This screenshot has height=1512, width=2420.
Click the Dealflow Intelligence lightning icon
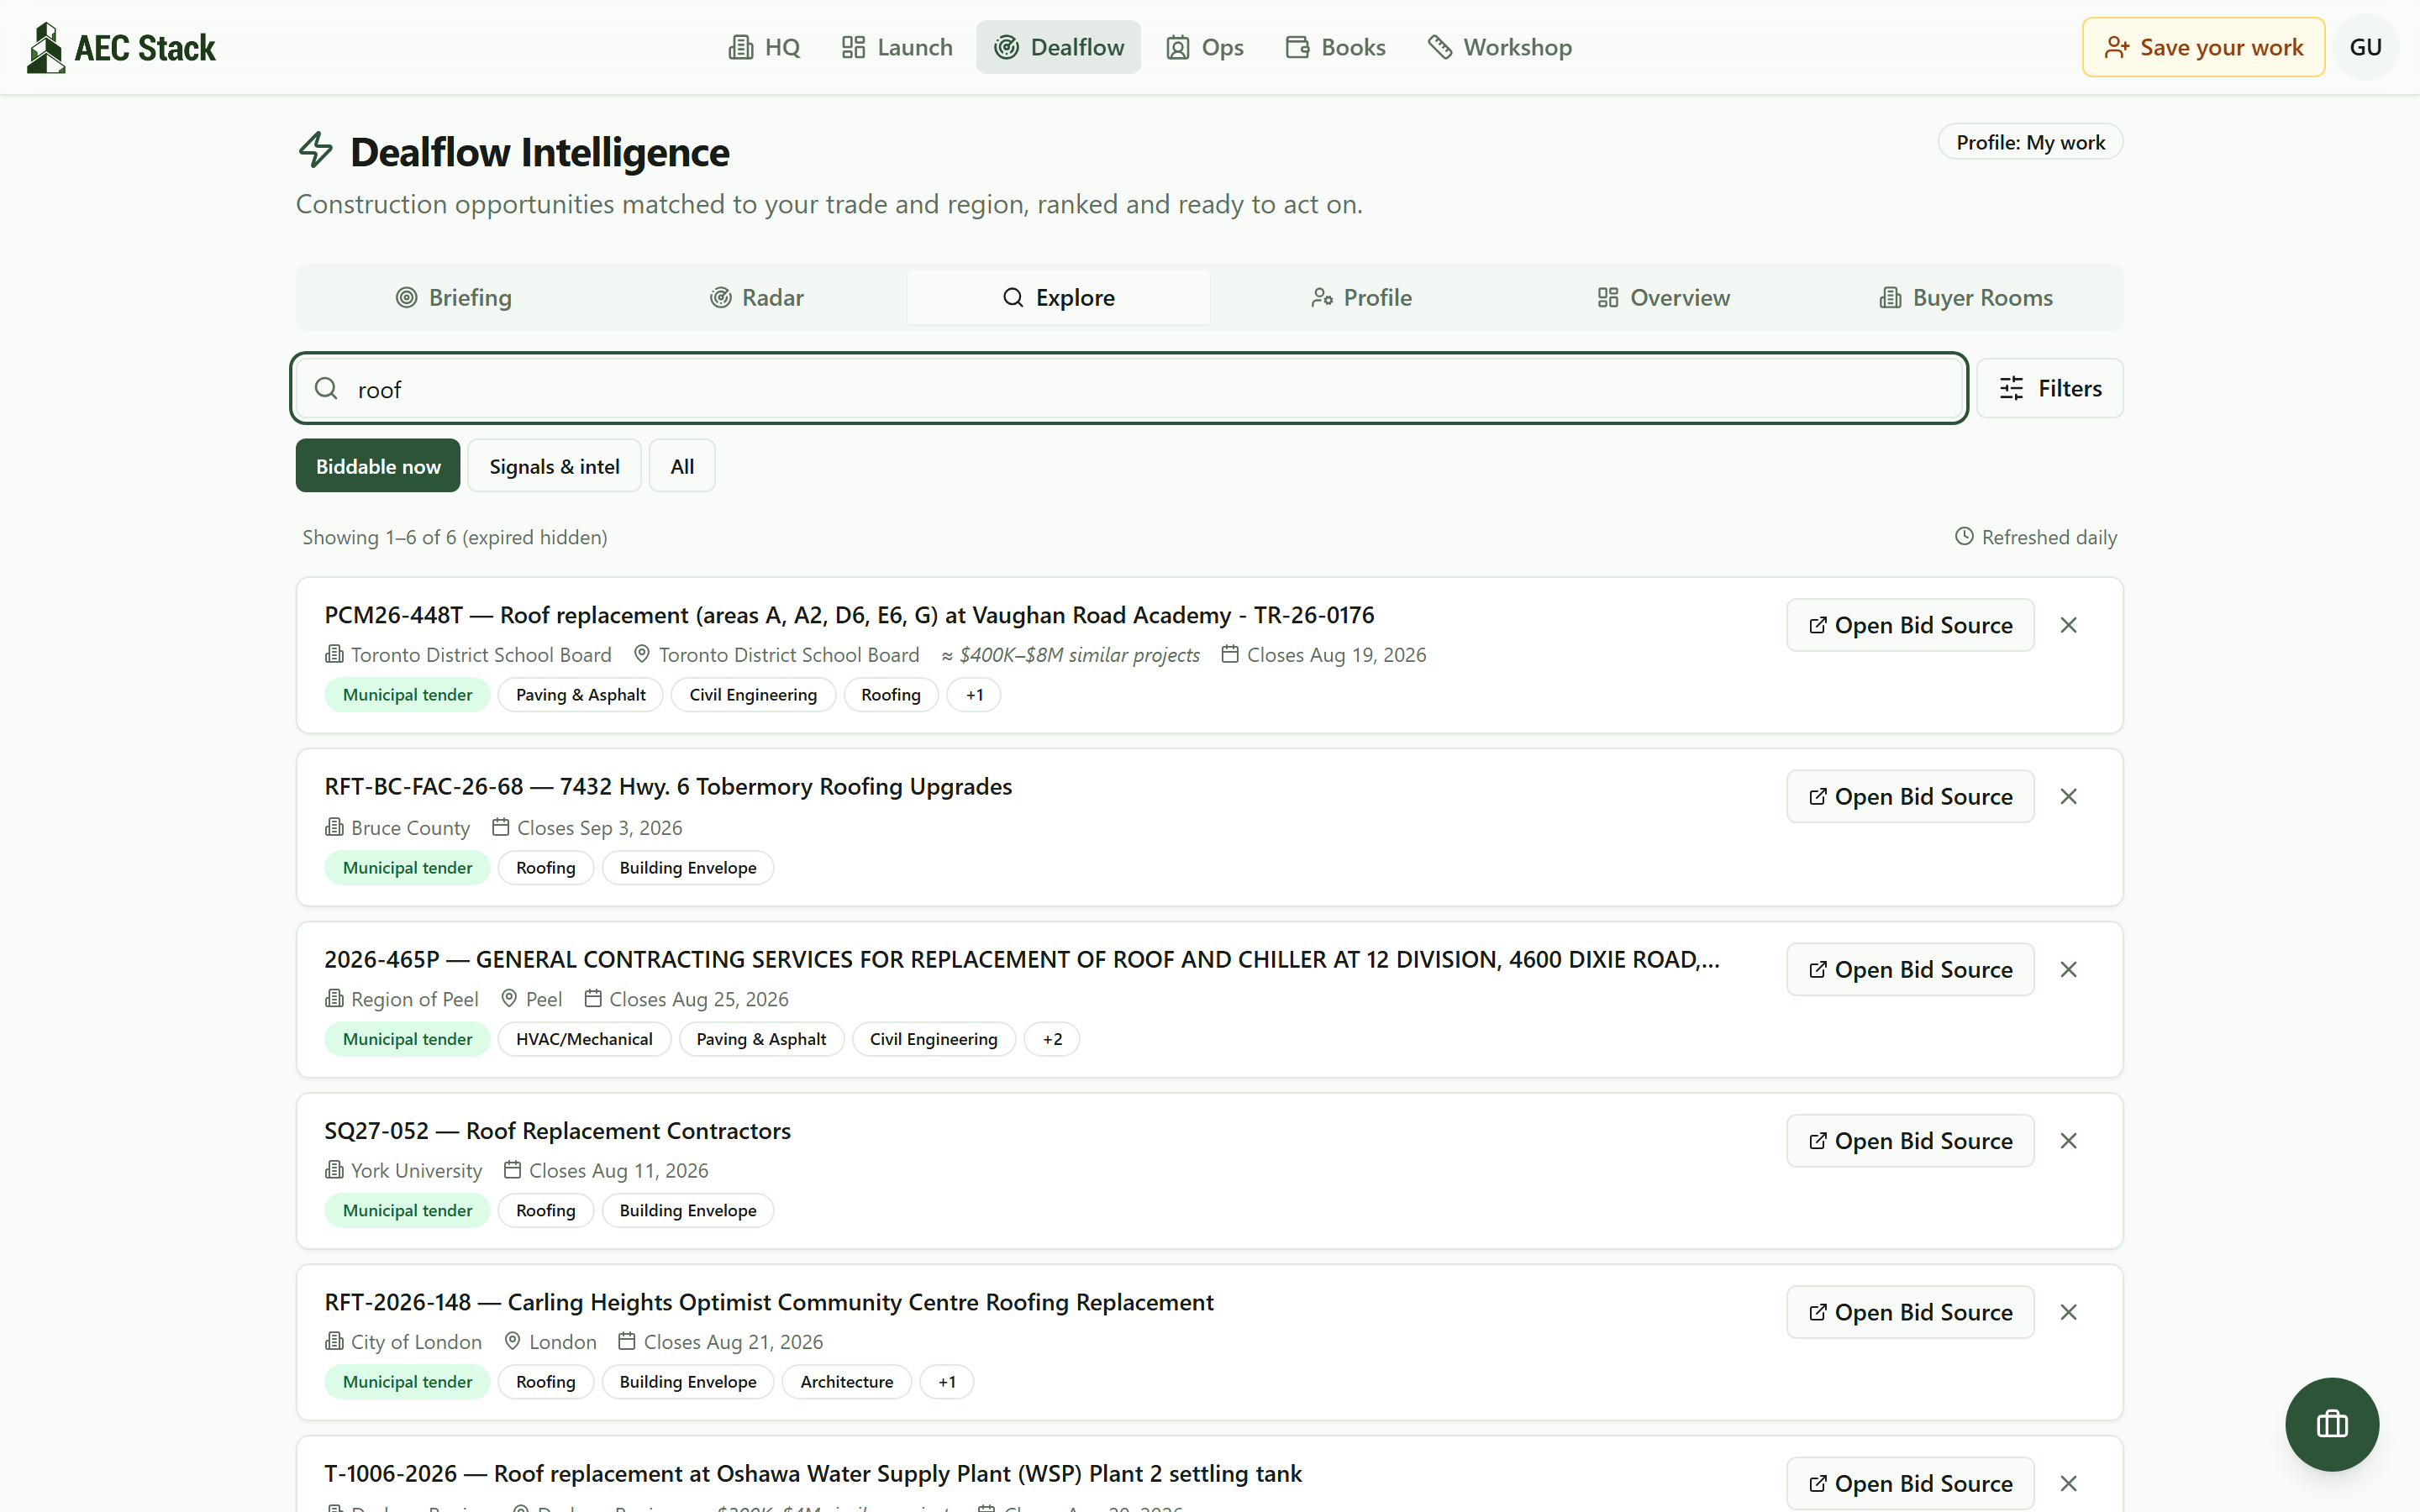[316, 150]
